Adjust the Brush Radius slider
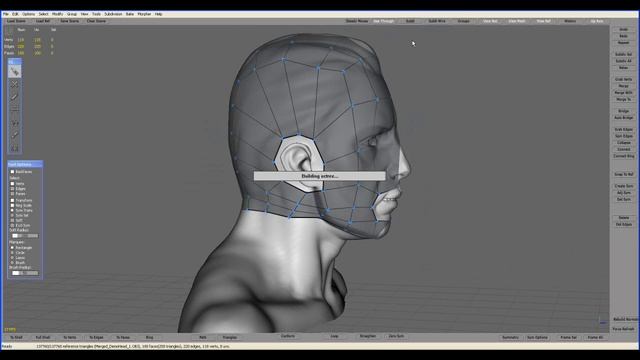 [24, 273]
